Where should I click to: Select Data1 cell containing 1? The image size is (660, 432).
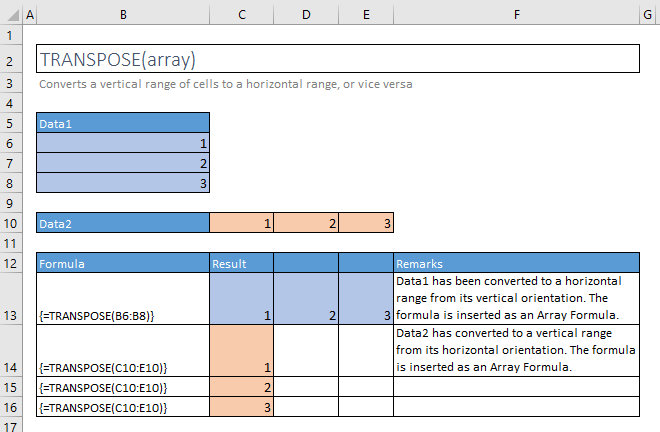click(x=123, y=143)
